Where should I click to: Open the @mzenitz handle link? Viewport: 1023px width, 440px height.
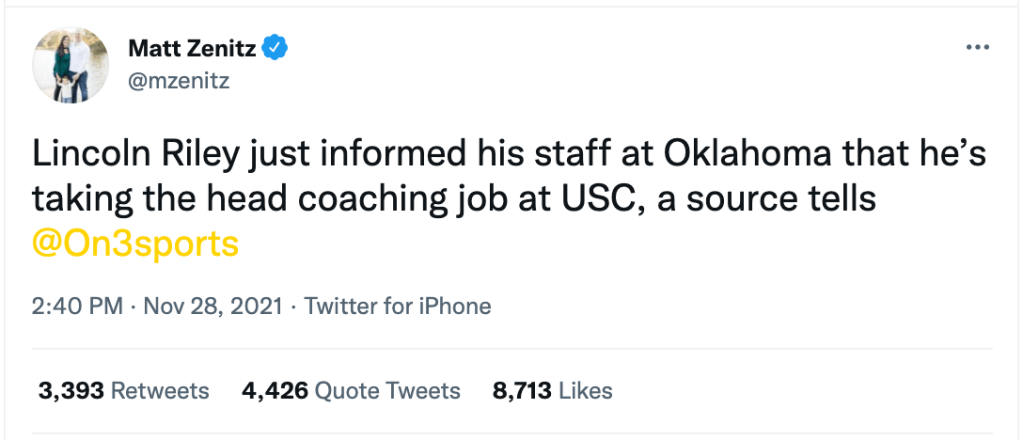click(179, 81)
